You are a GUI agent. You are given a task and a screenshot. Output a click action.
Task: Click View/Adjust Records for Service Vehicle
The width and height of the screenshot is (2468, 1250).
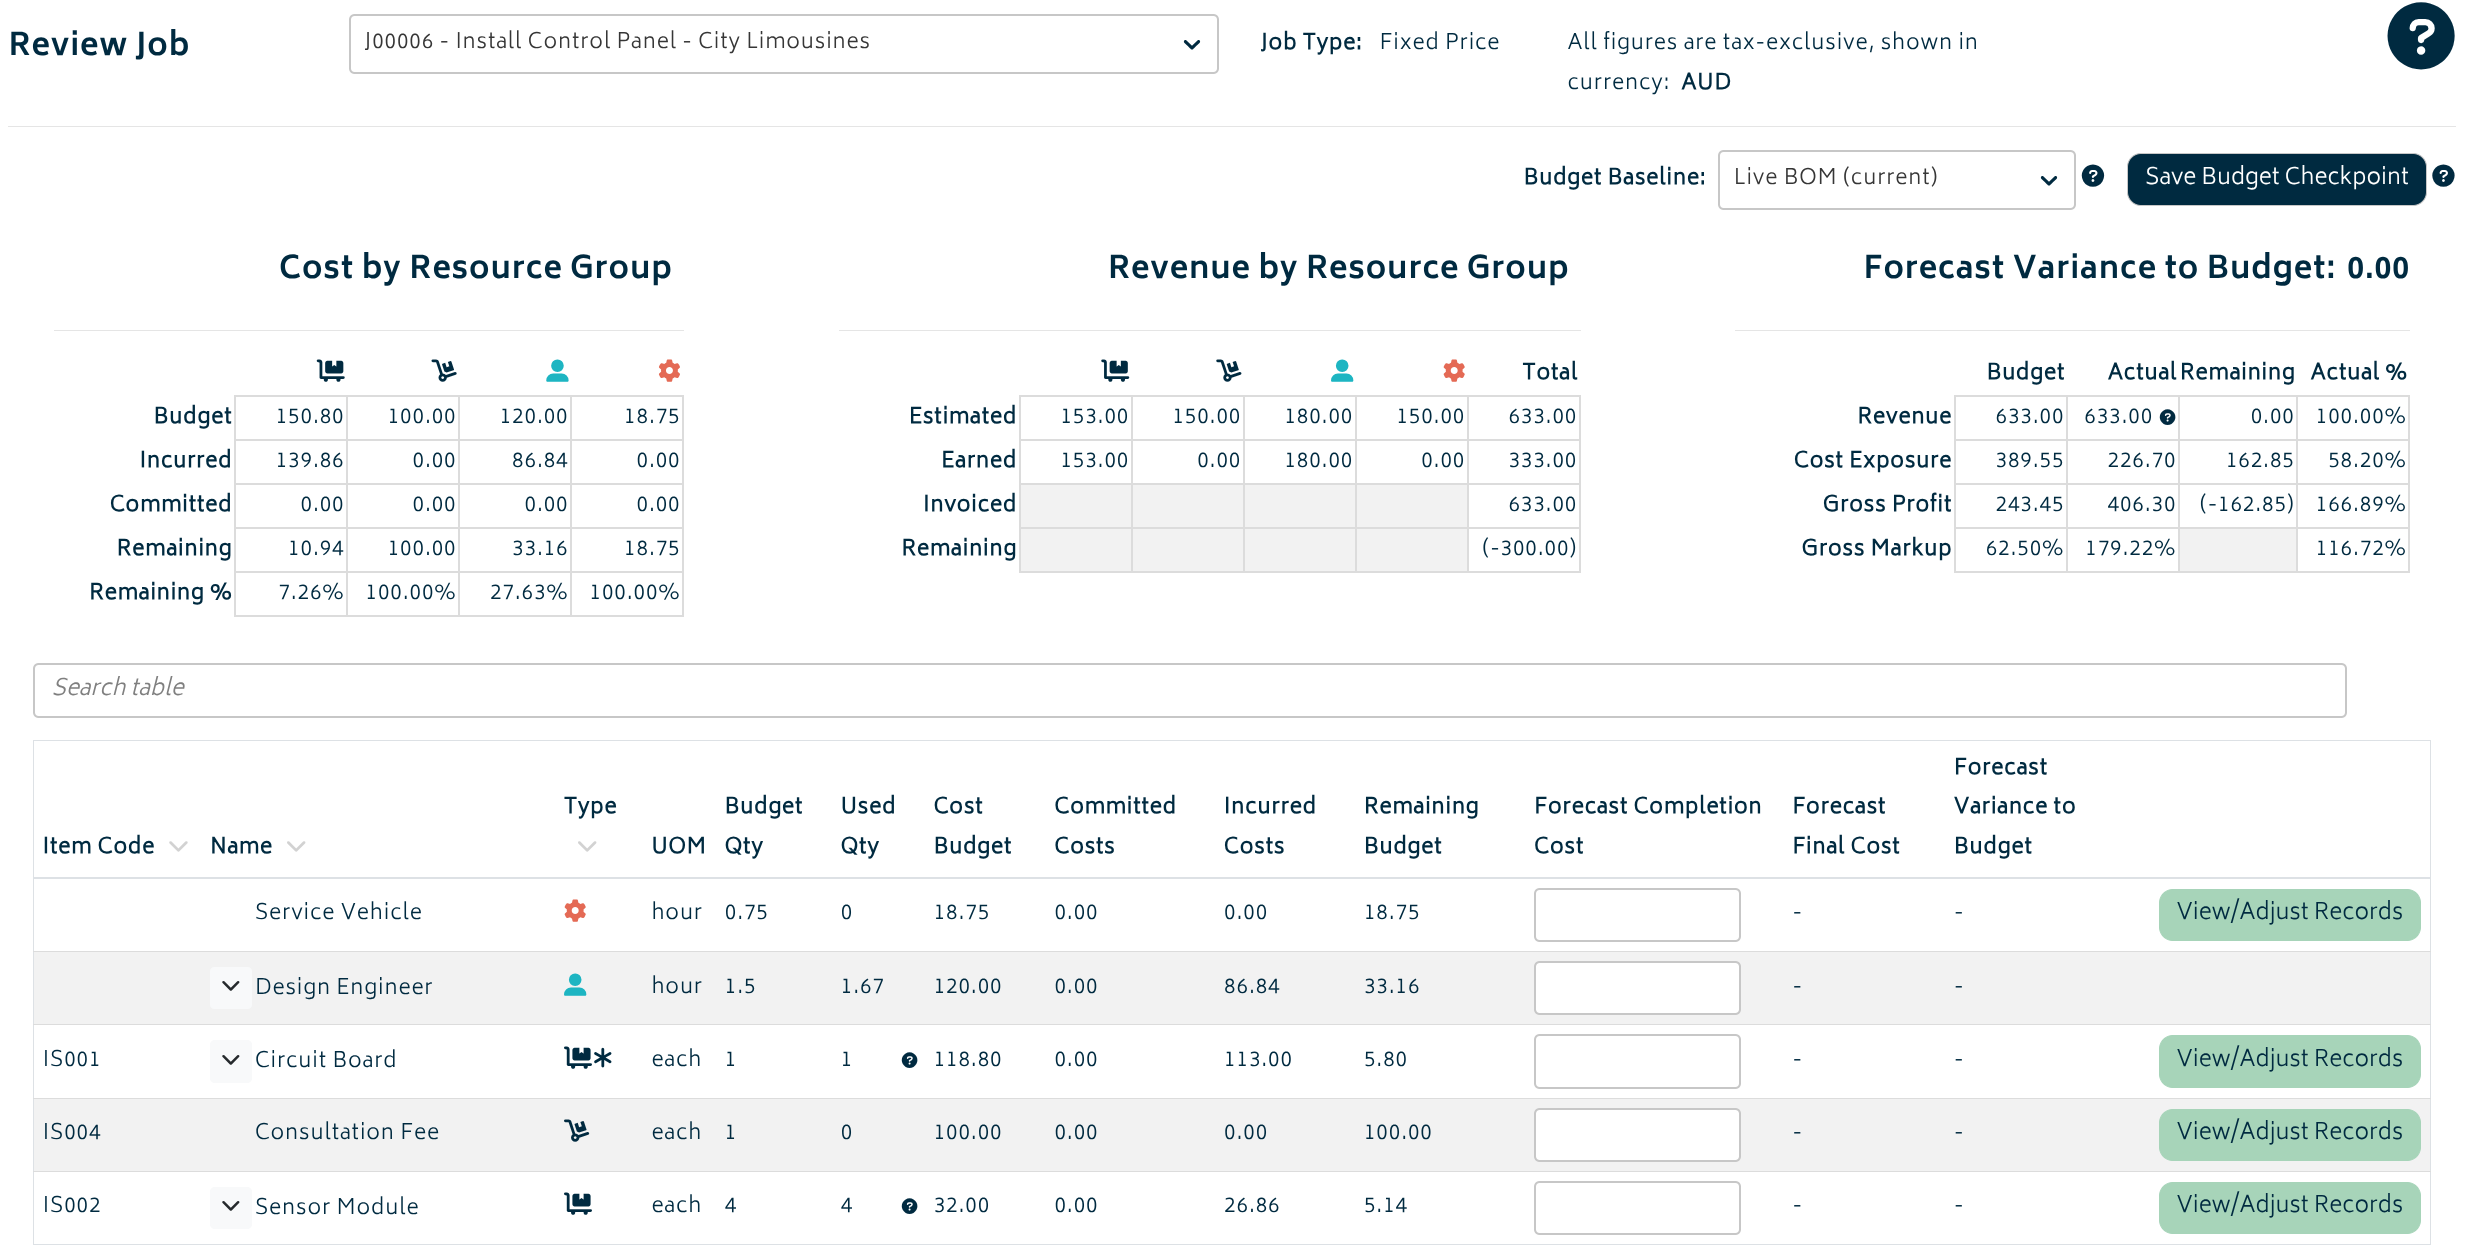tap(2289, 913)
